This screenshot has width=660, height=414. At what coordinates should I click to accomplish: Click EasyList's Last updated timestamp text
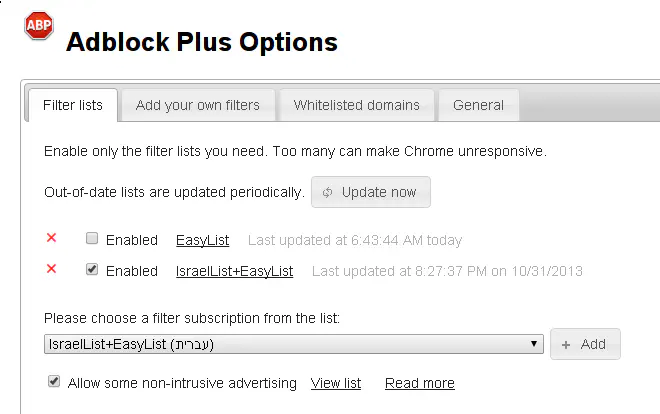(x=355, y=240)
